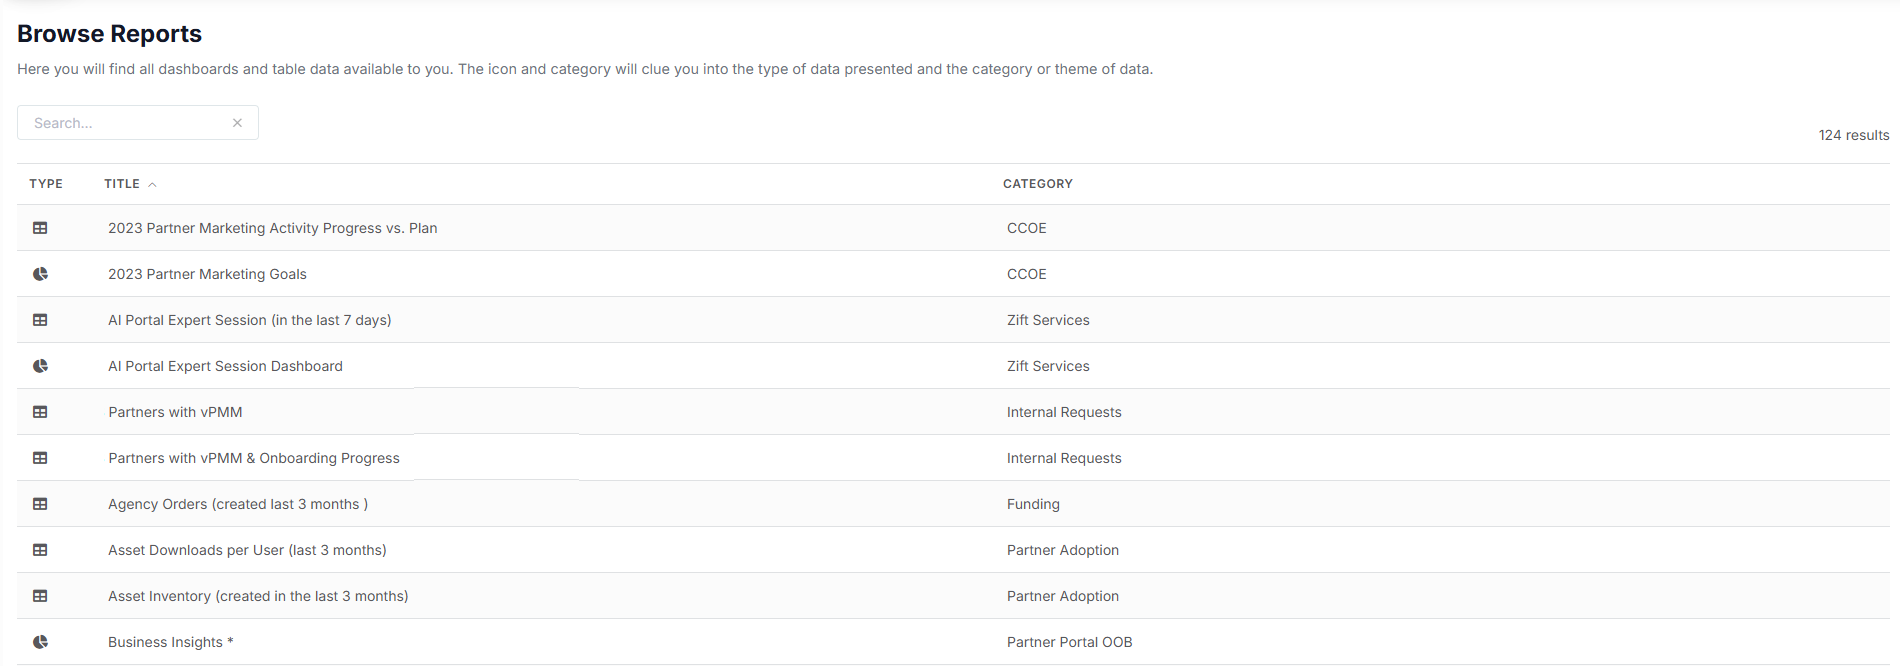
Task: Click the Type column header
Action: tap(46, 184)
